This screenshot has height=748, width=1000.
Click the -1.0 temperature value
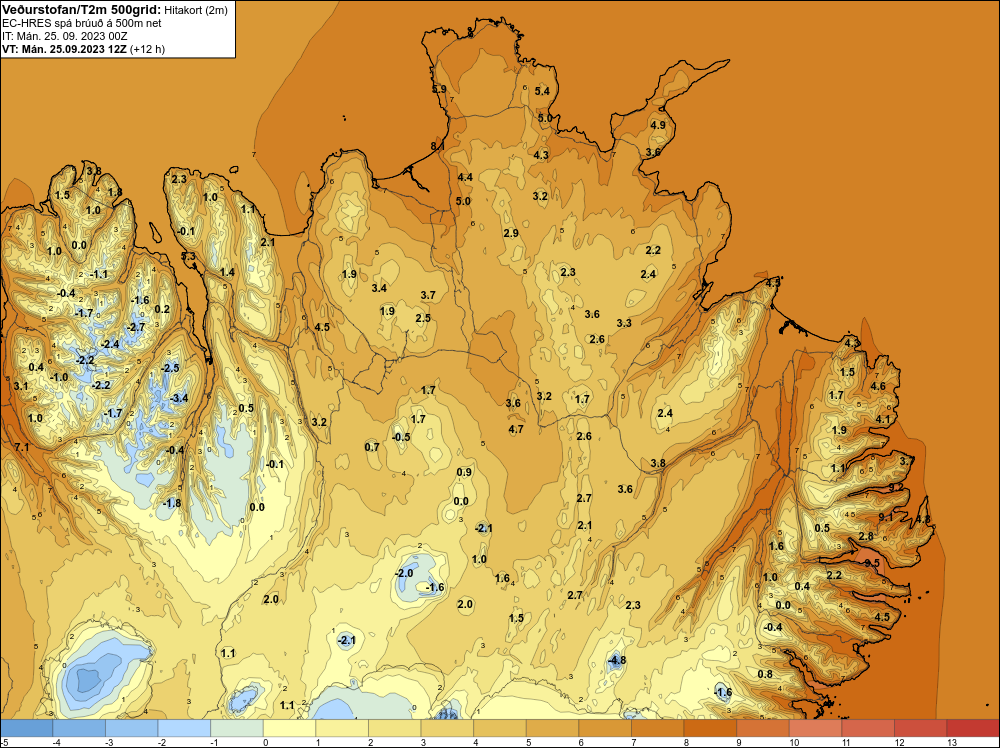59,378
